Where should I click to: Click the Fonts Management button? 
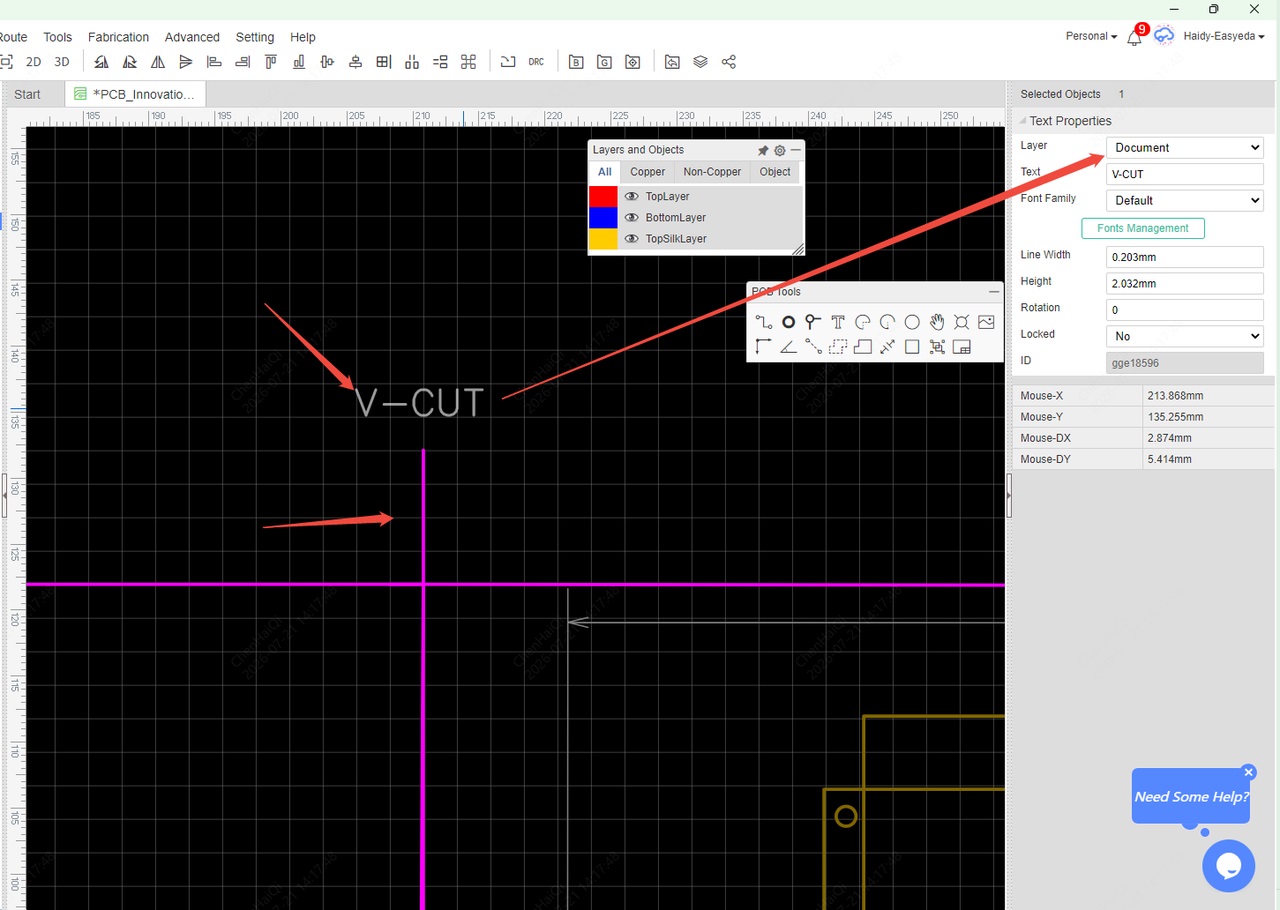[1143, 228]
